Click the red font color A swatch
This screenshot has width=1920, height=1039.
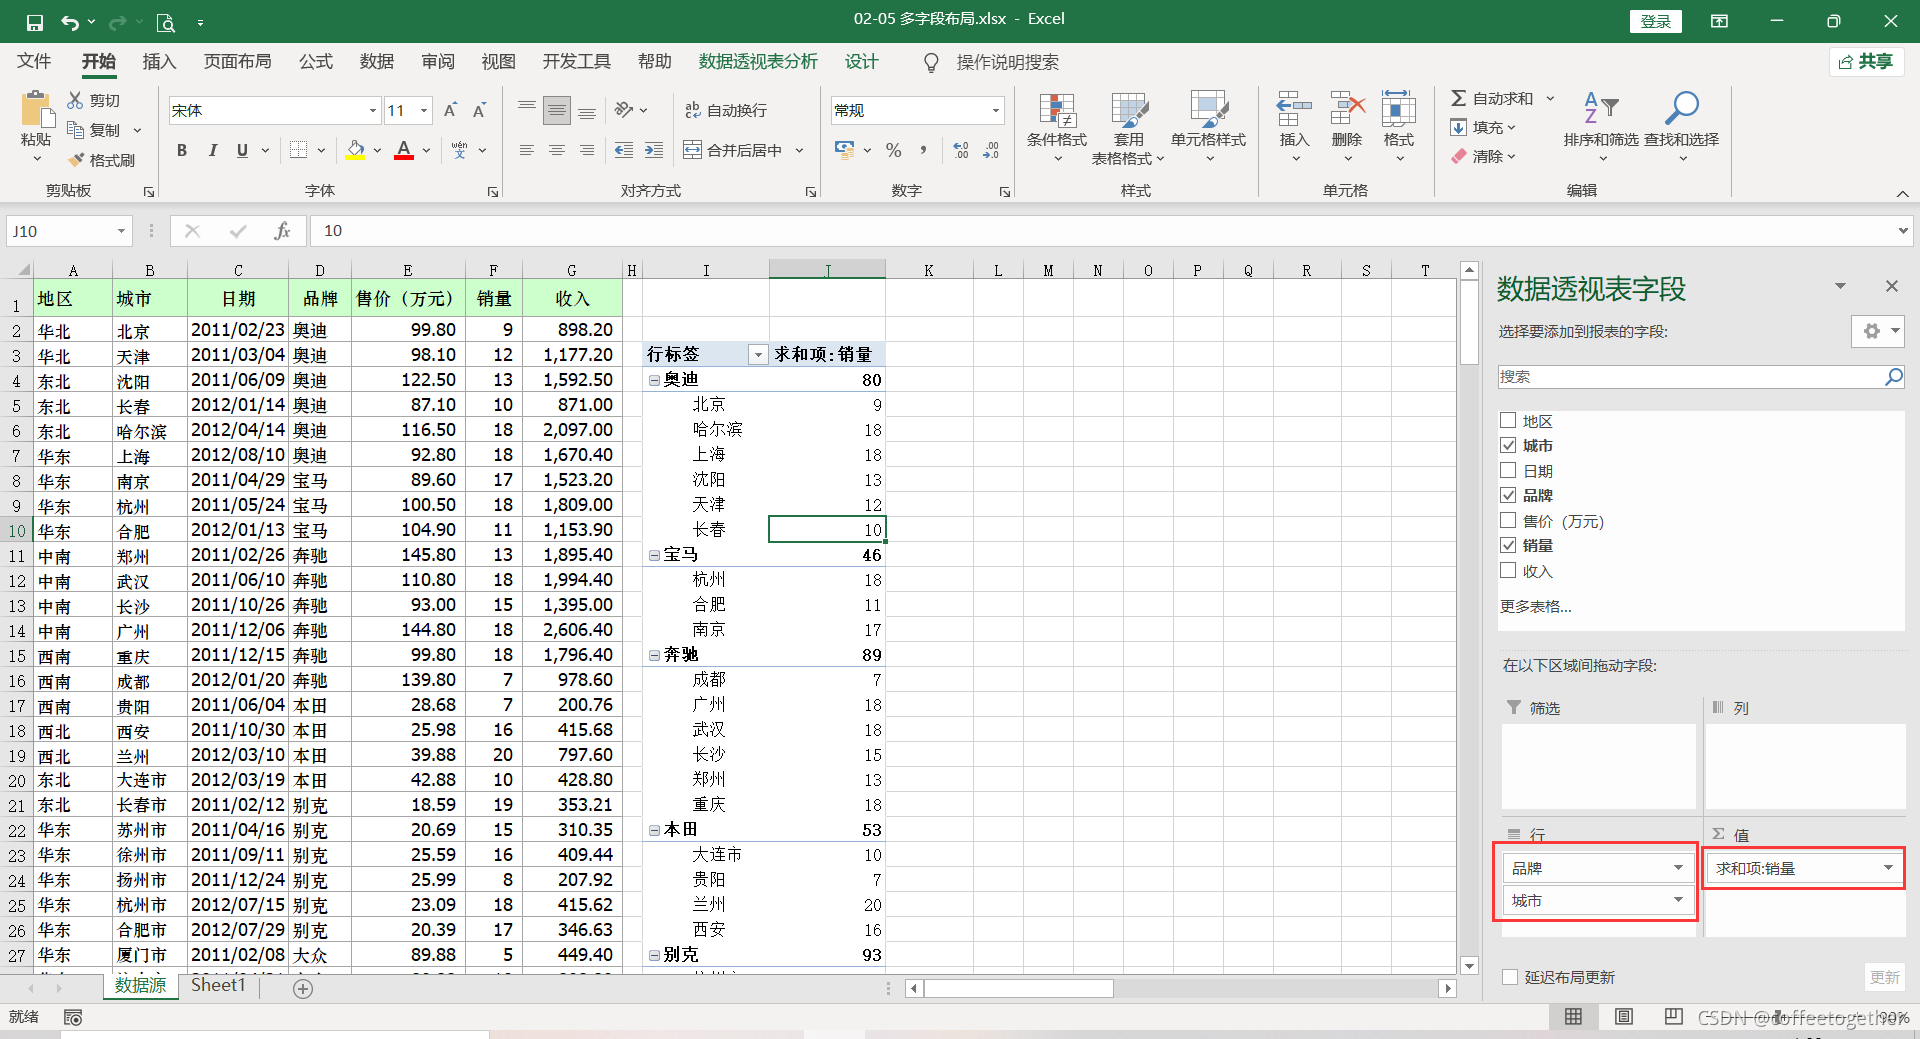(404, 150)
